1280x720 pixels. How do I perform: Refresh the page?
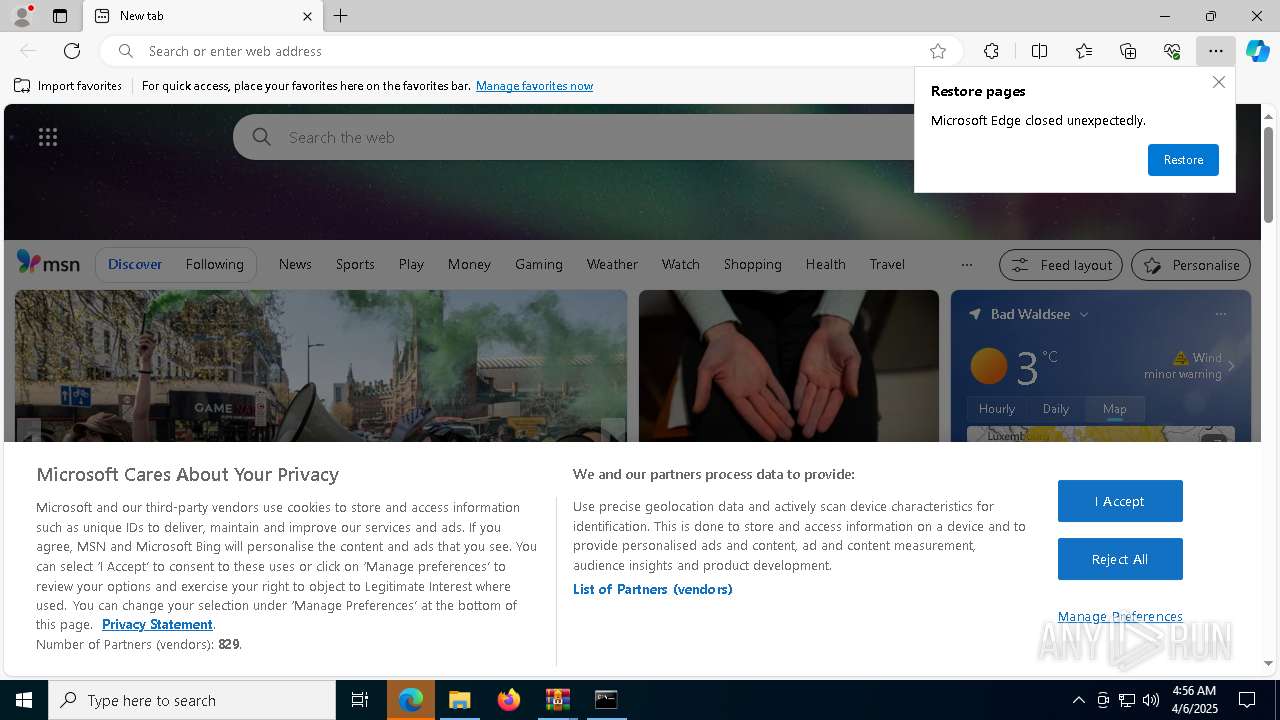pos(72,51)
